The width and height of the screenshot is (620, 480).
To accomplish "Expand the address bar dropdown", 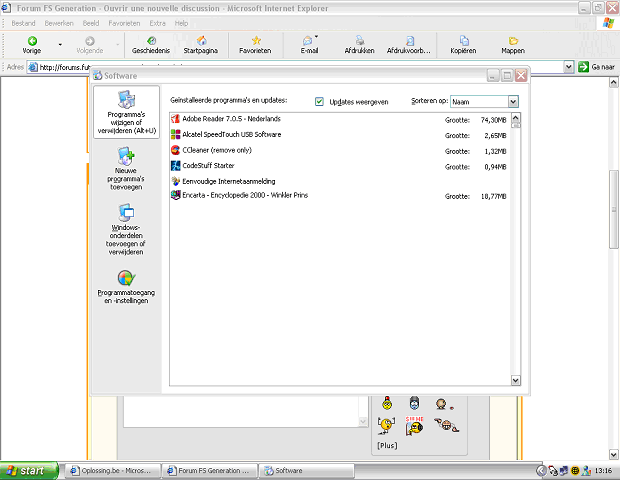I will 569,67.
